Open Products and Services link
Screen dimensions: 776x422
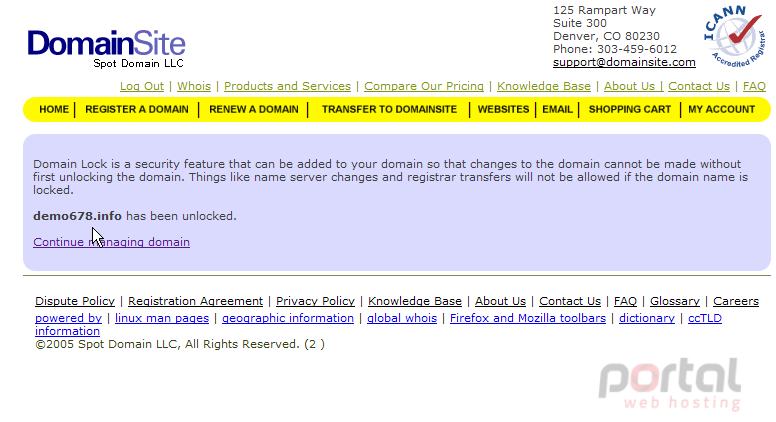click(288, 86)
